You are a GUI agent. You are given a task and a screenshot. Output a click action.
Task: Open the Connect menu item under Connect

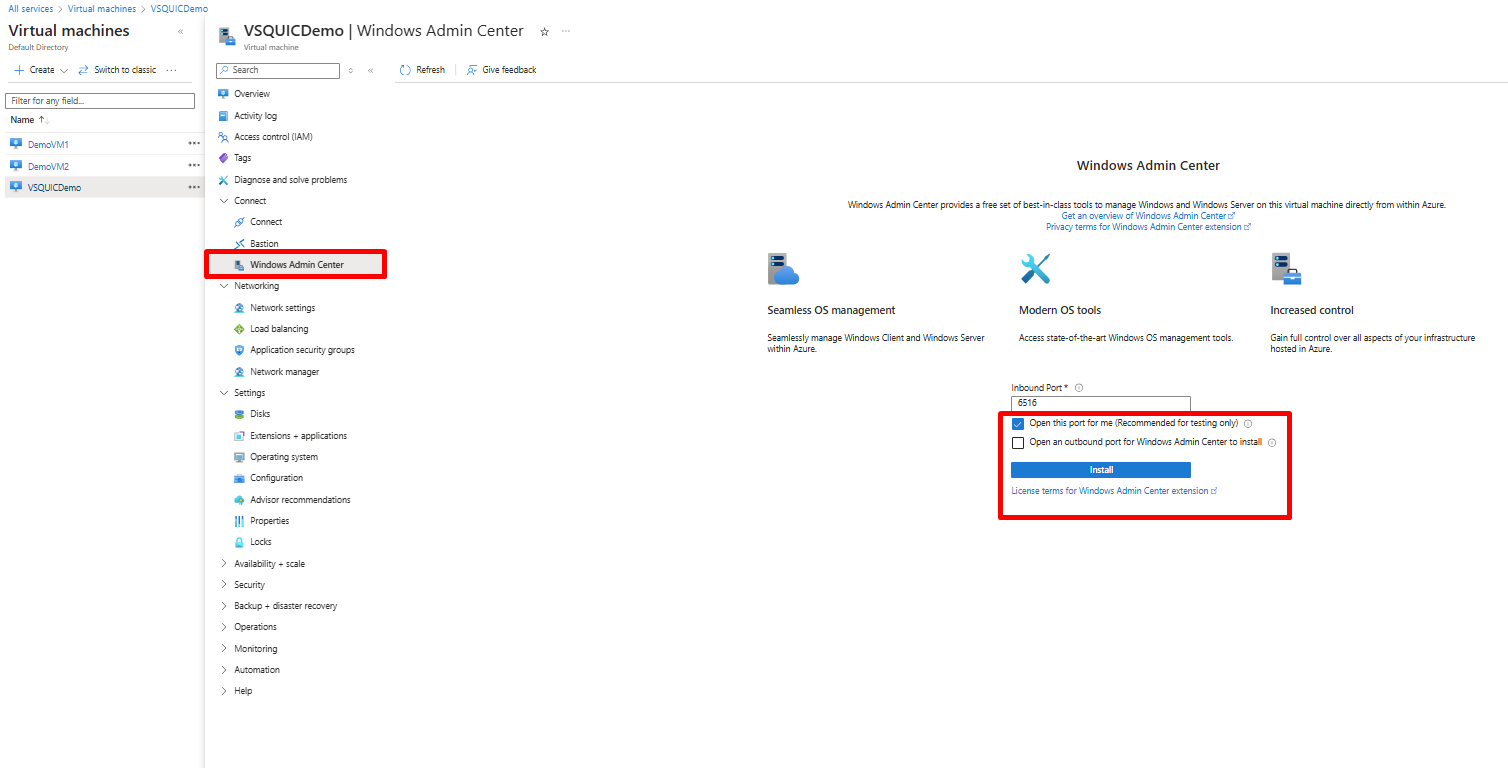tap(266, 222)
